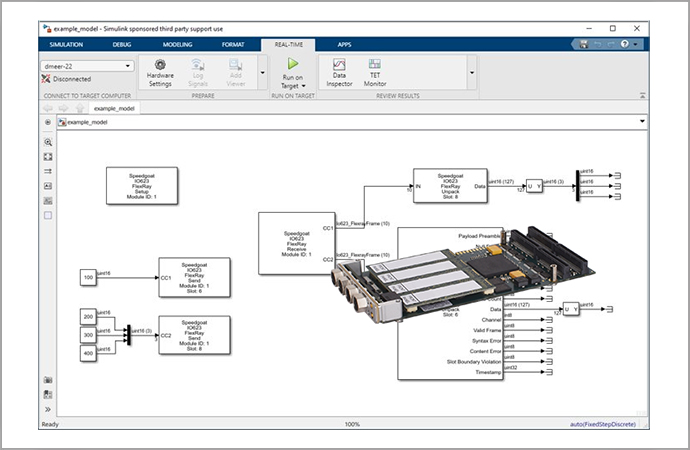The image size is (690, 450).
Task: Click the Redo icon in quick access
Action: pyautogui.click(x=611, y=44)
